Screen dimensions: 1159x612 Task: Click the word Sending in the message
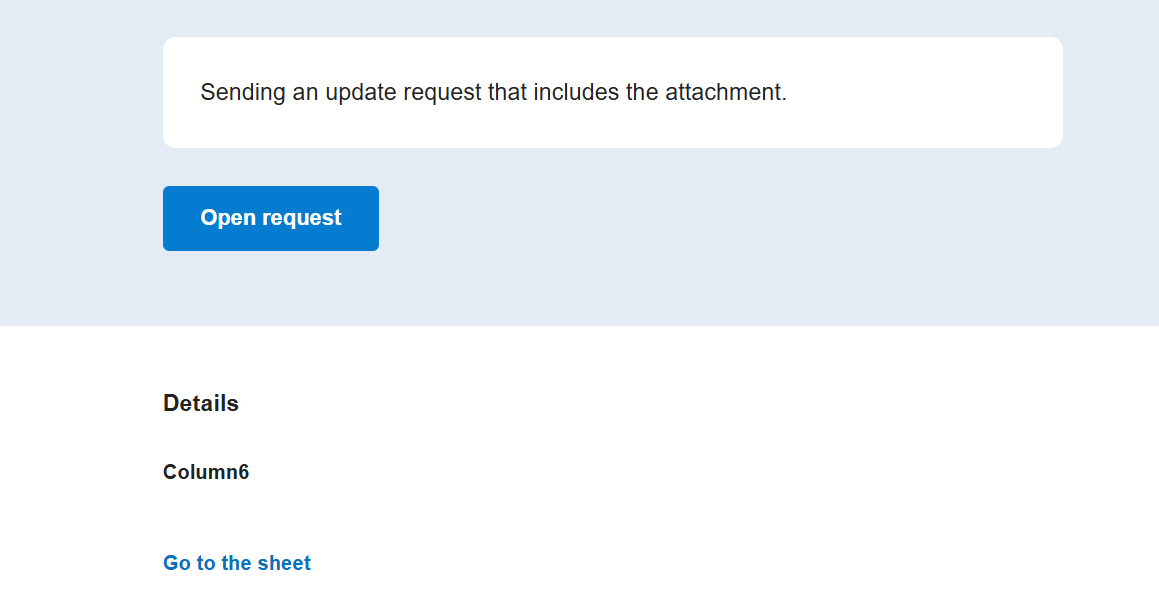click(x=243, y=92)
